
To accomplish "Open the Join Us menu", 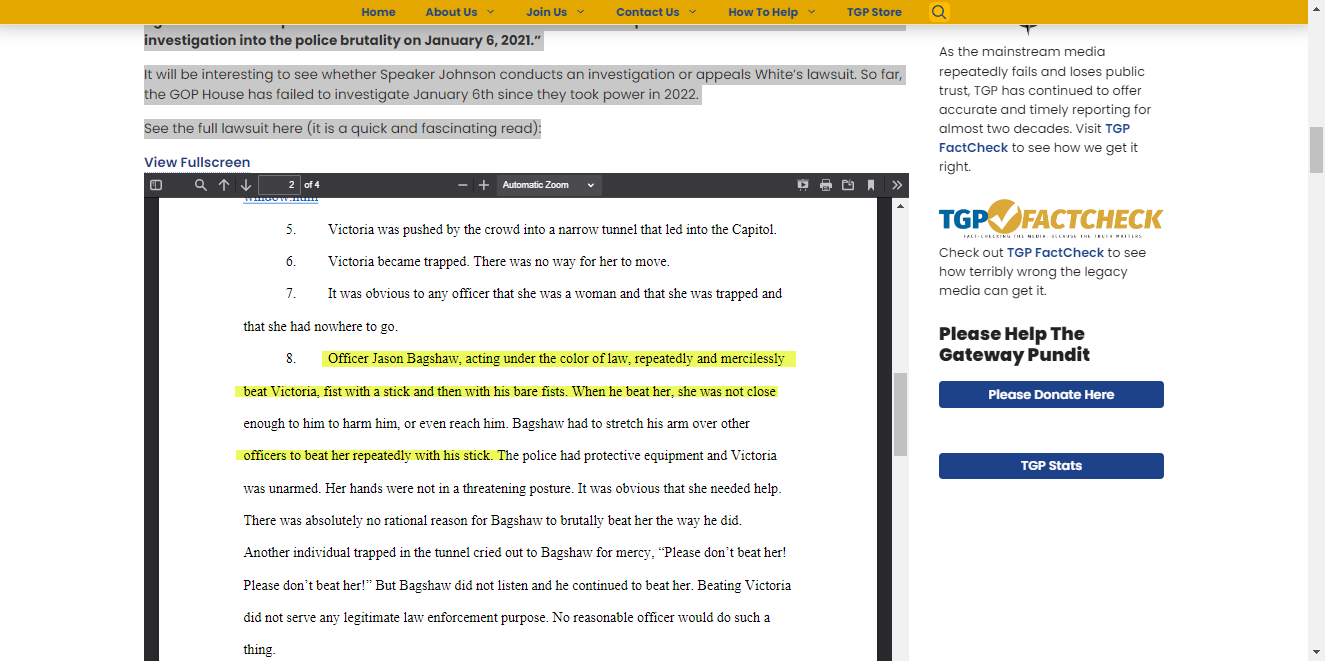I will [546, 12].
